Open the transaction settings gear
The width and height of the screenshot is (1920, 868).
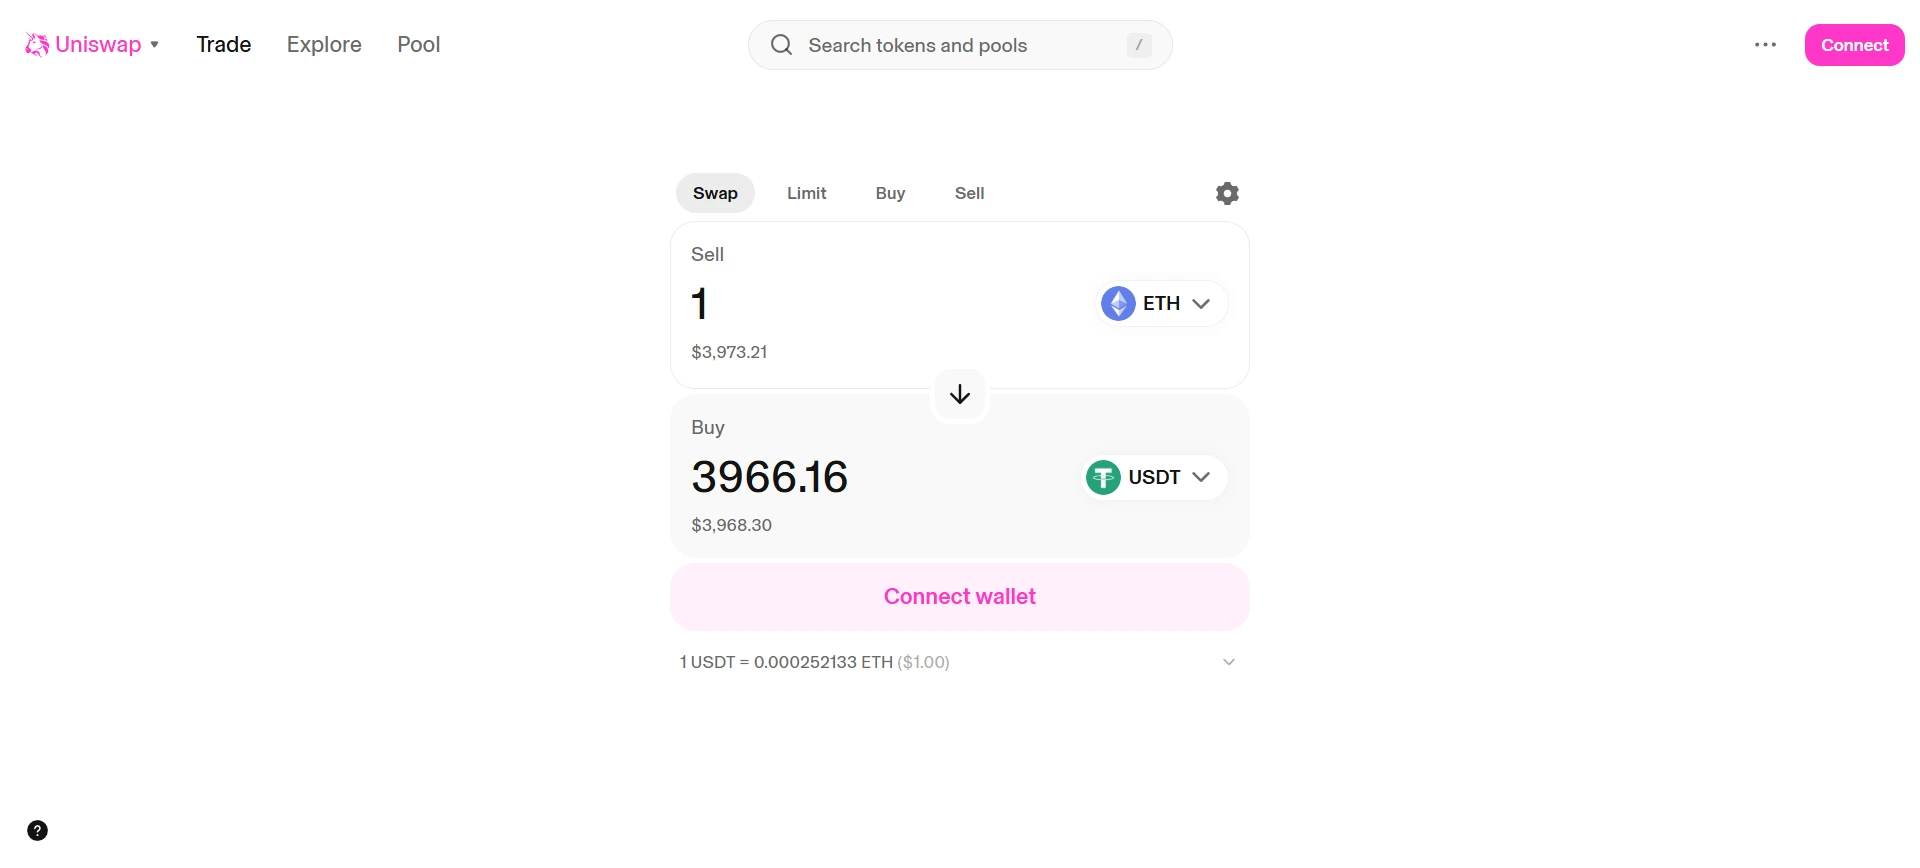(1226, 192)
